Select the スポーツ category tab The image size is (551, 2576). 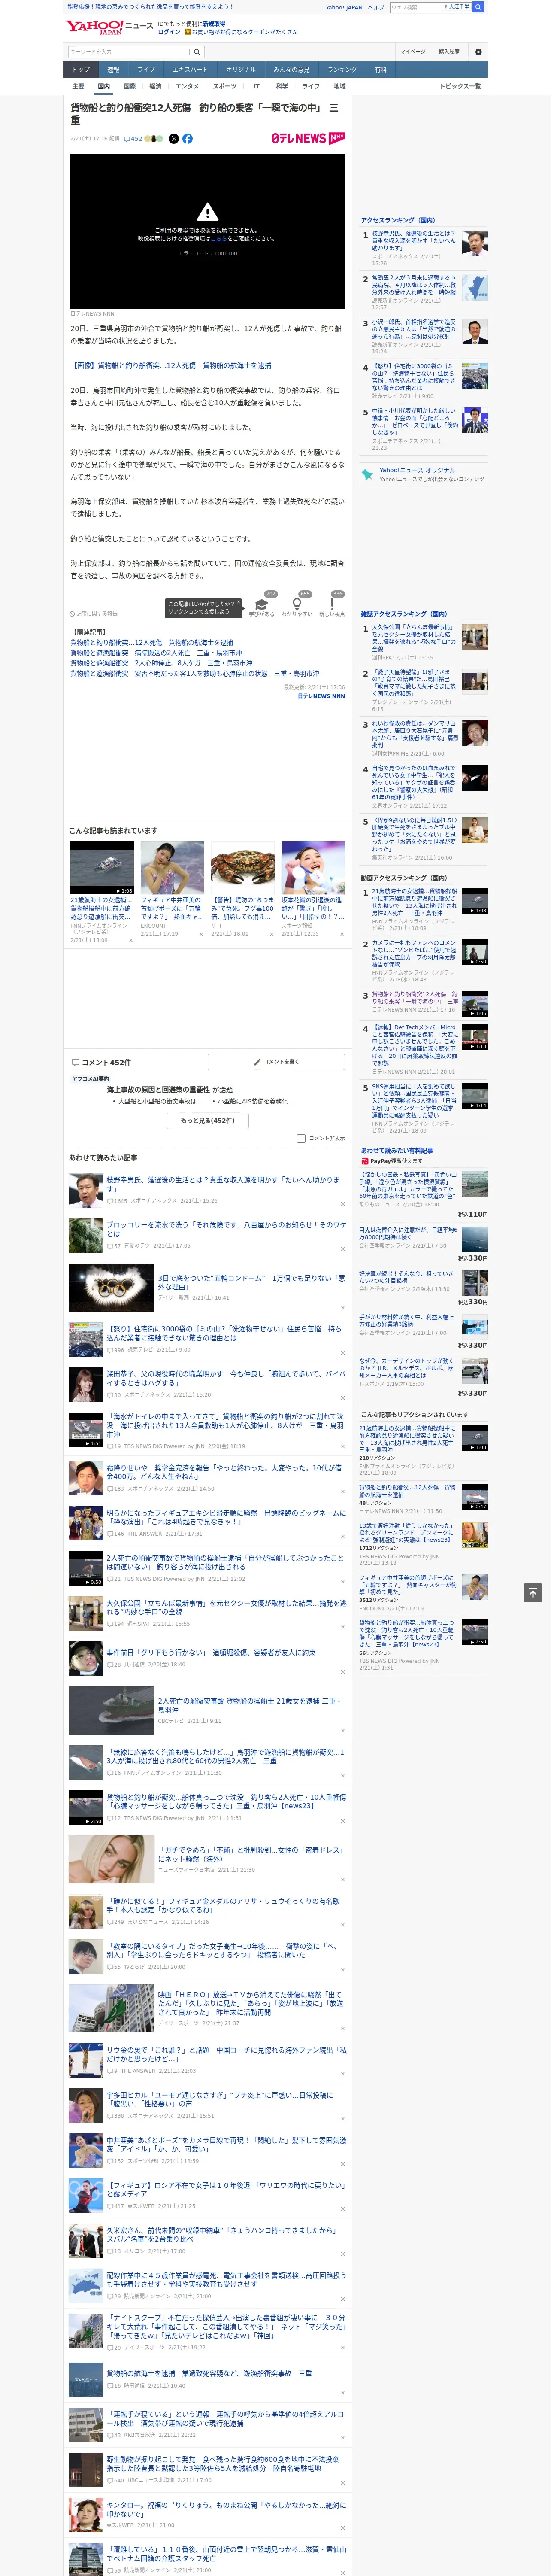tap(225, 86)
